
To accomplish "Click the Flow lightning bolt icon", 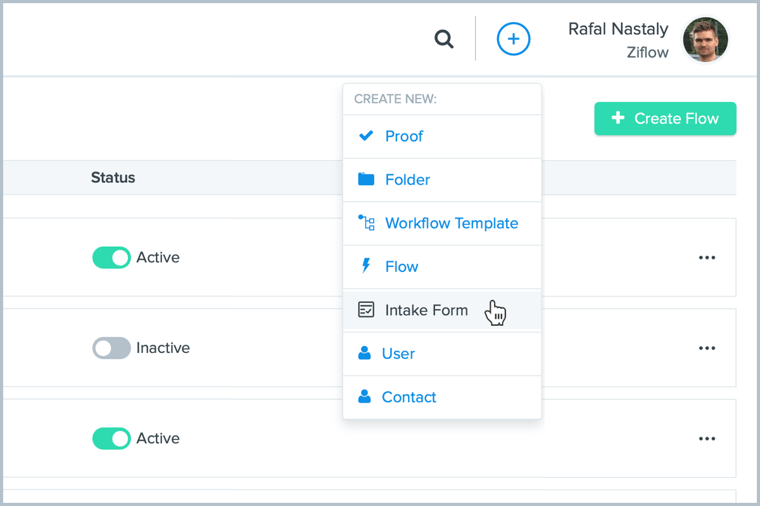I will (x=366, y=267).
